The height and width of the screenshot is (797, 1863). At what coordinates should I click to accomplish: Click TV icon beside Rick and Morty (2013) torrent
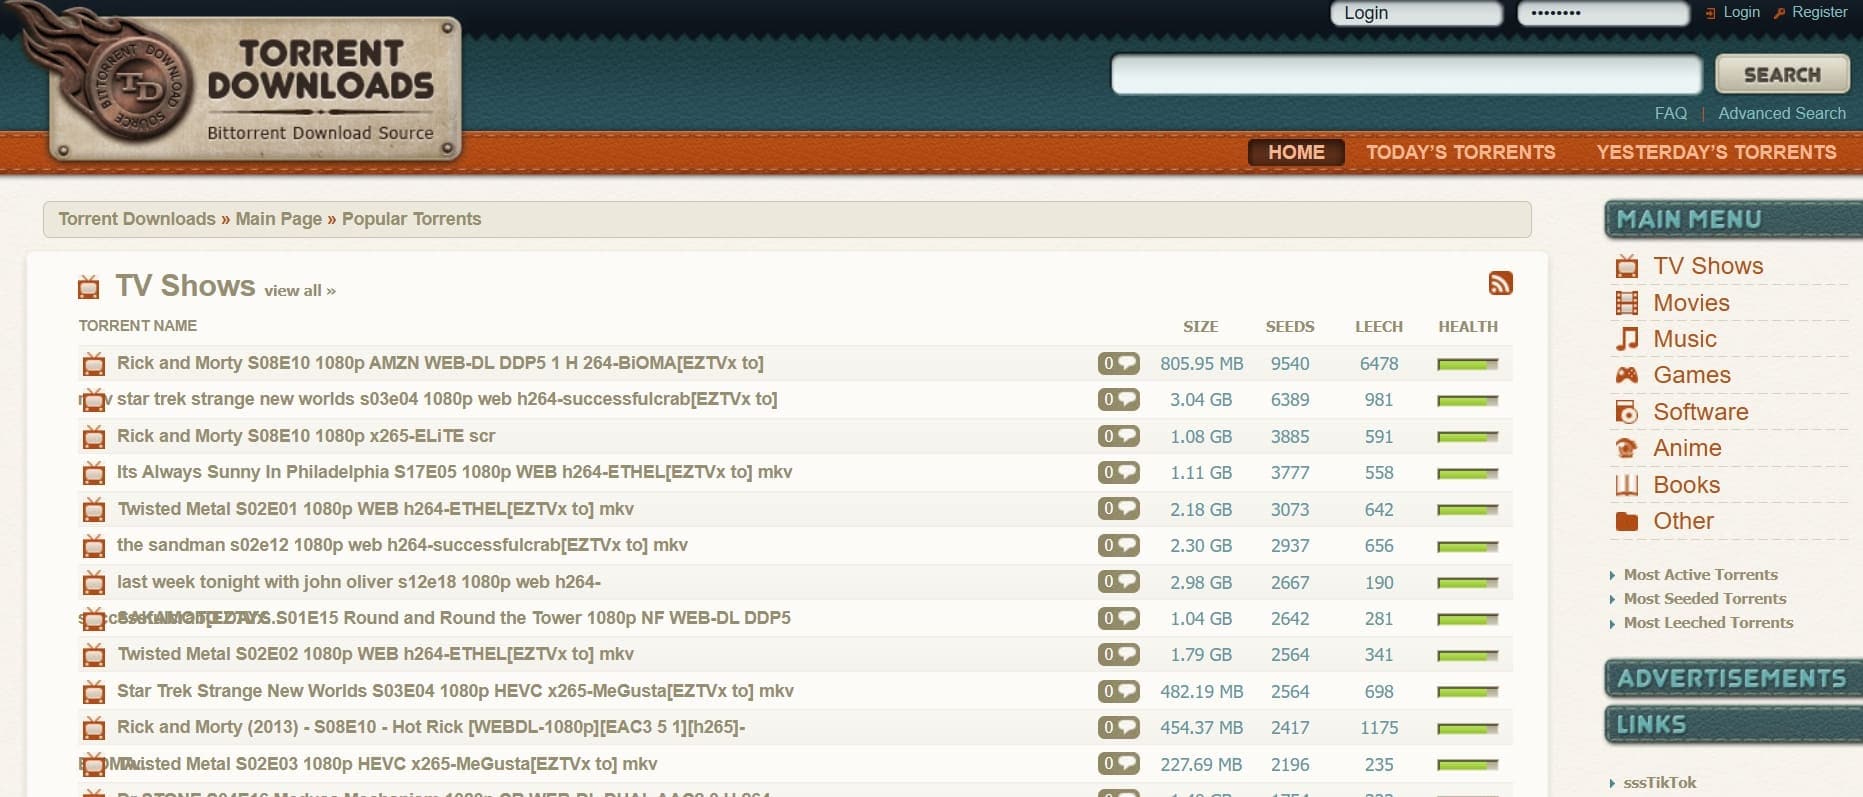(94, 728)
